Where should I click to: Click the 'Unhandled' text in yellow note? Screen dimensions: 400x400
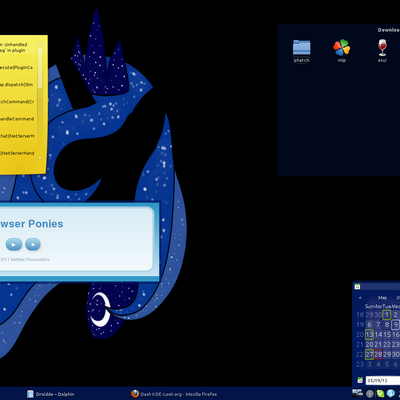pos(16,44)
